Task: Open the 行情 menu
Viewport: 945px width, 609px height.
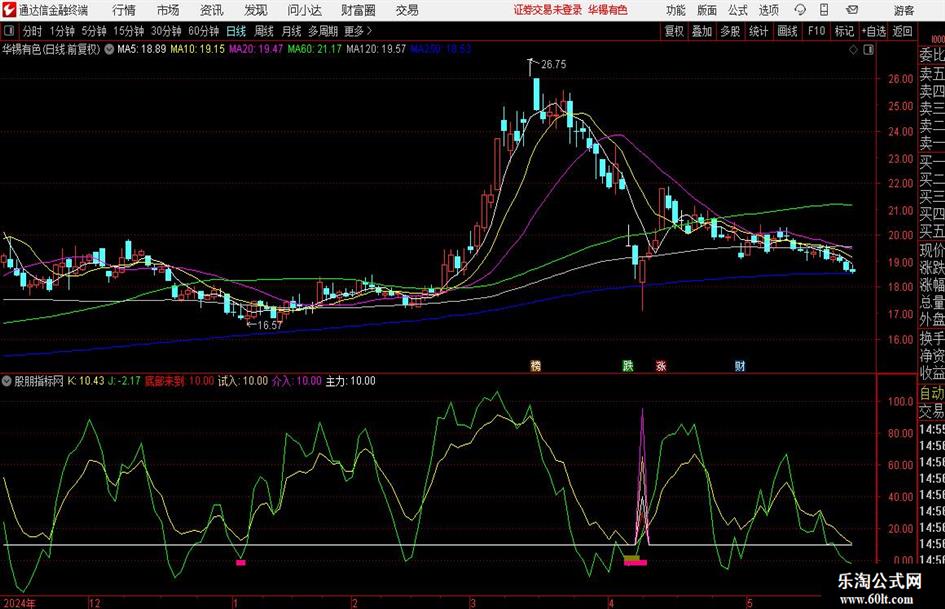Action: point(124,10)
